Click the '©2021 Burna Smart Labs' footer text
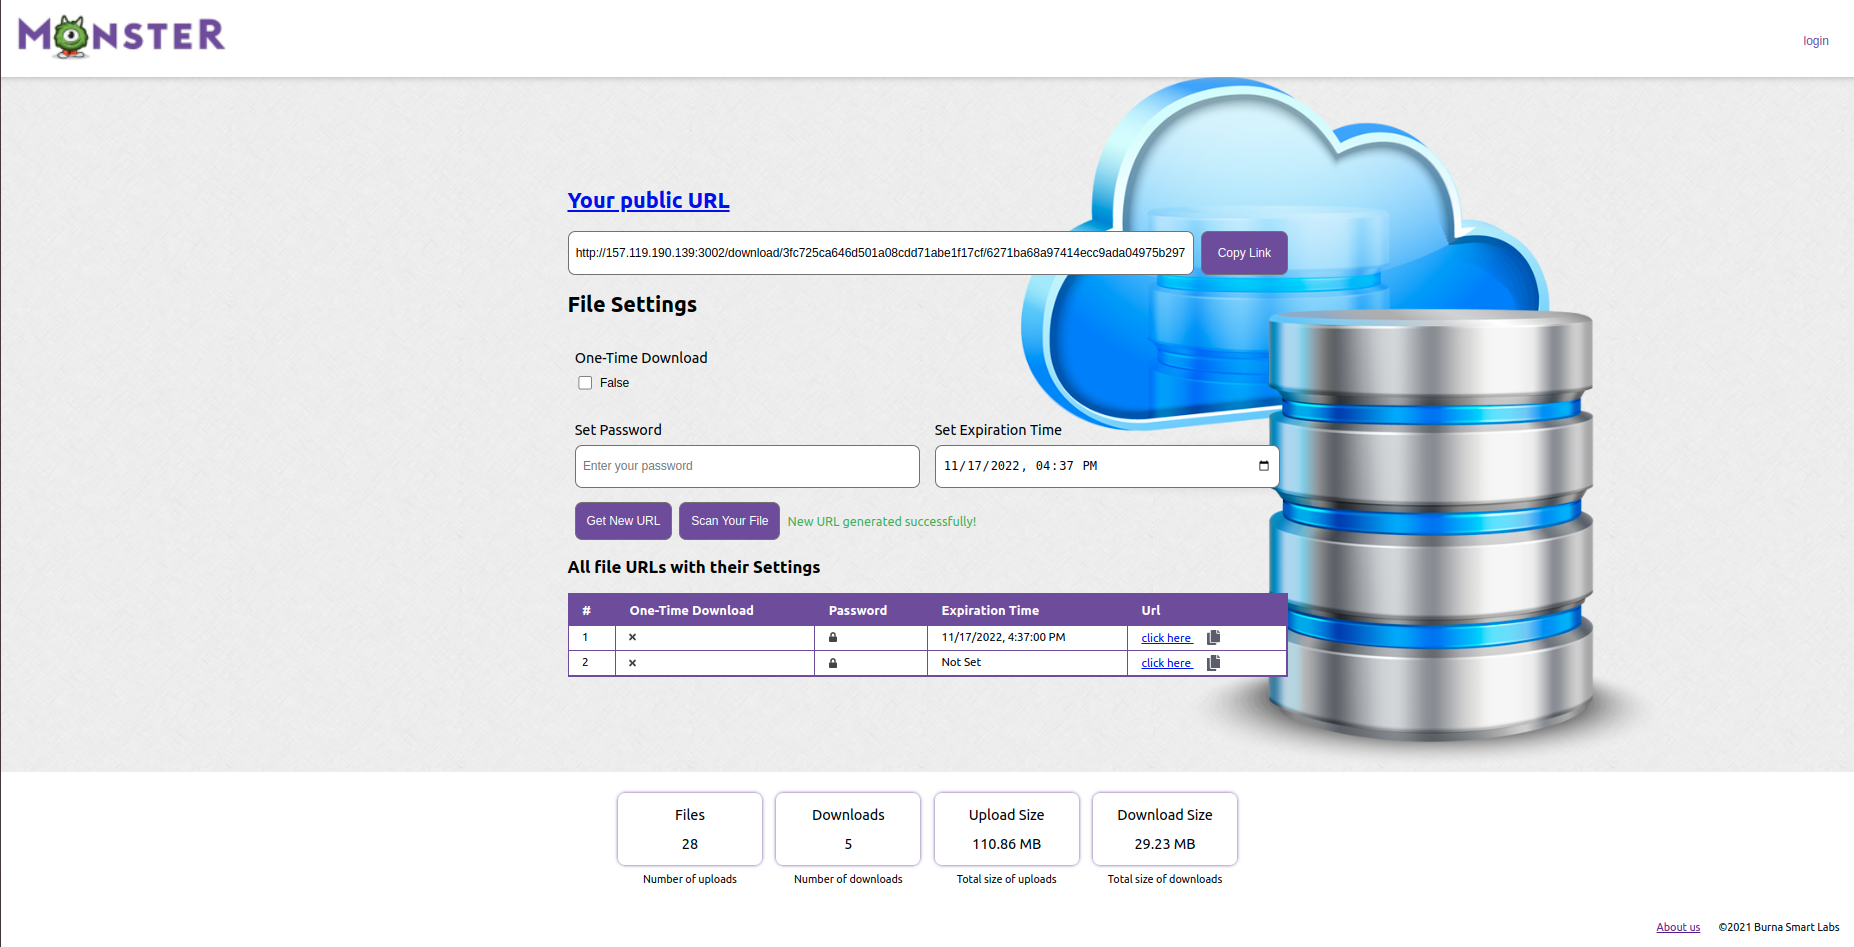1854x947 pixels. (x=1779, y=927)
